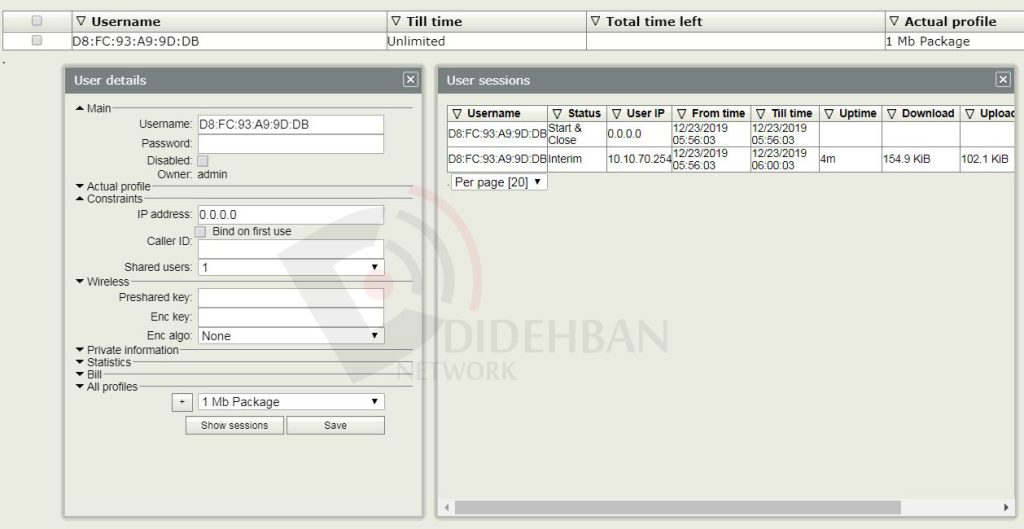Expand the Private information section
1024x529 pixels.
(x=80, y=350)
